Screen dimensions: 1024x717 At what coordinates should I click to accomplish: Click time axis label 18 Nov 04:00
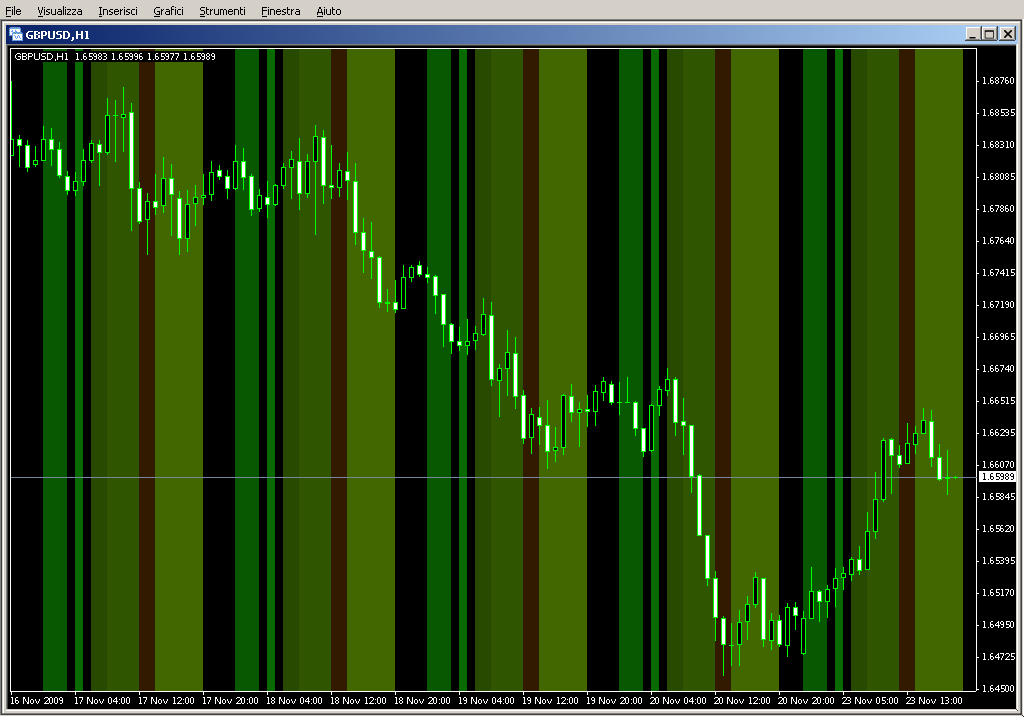coord(295,701)
